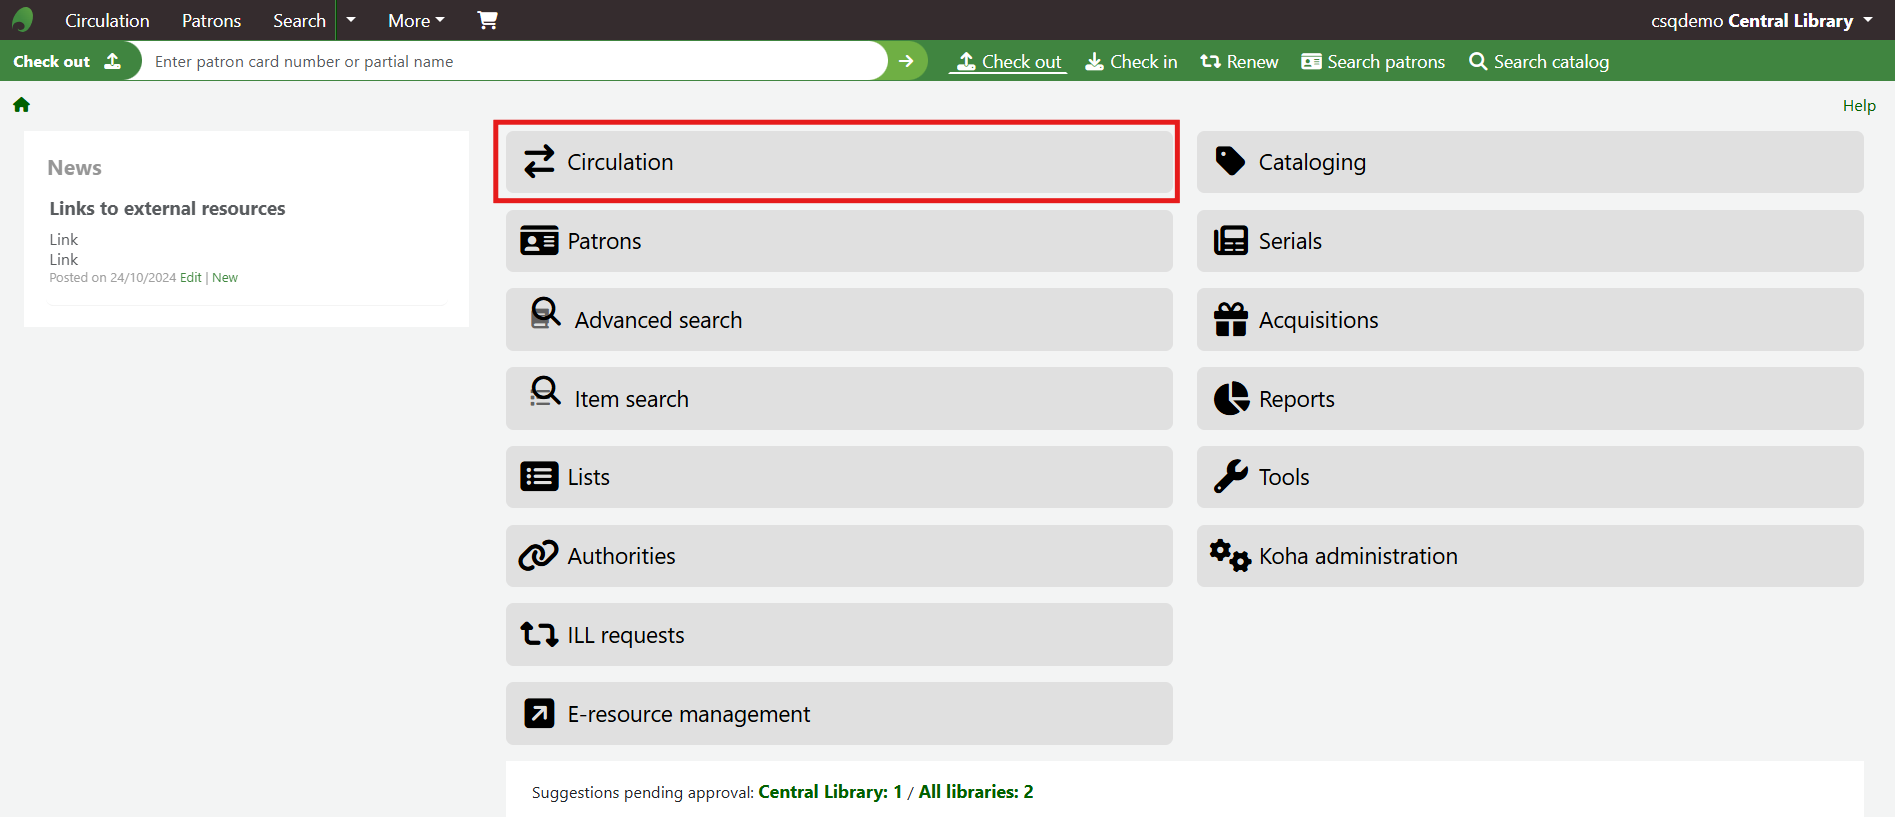Click the ILL requests retweet icon
Viewport: 1895px width, 817px height.
(539, 635)
